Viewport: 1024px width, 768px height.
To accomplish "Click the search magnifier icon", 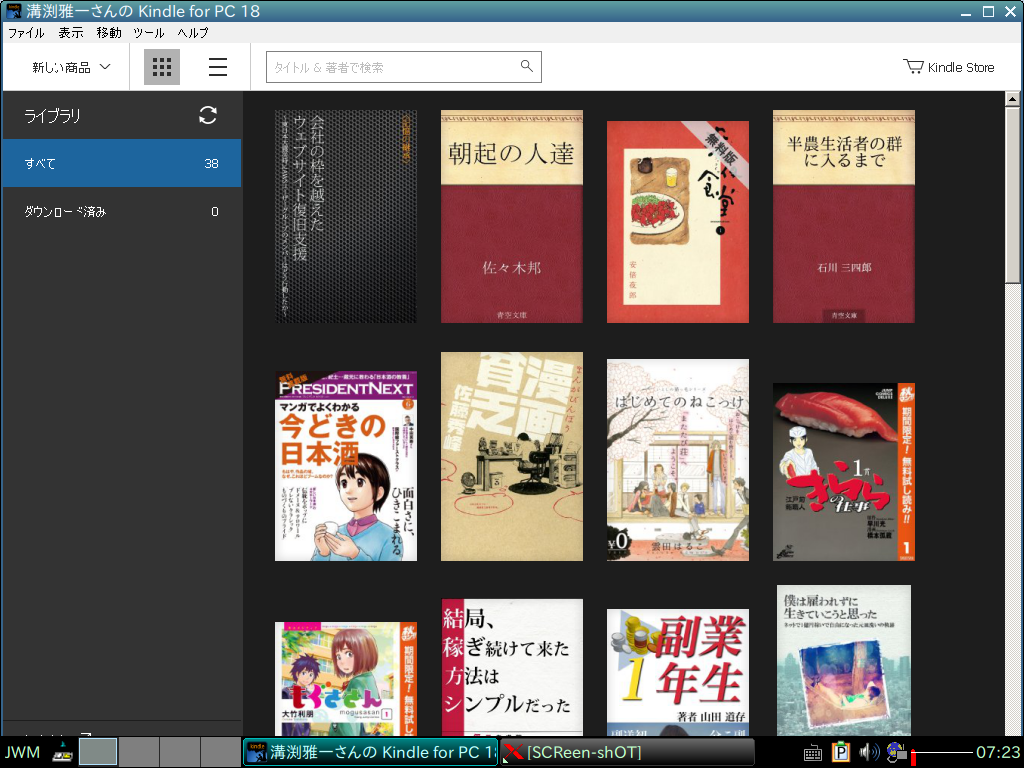I will point(526,66).
